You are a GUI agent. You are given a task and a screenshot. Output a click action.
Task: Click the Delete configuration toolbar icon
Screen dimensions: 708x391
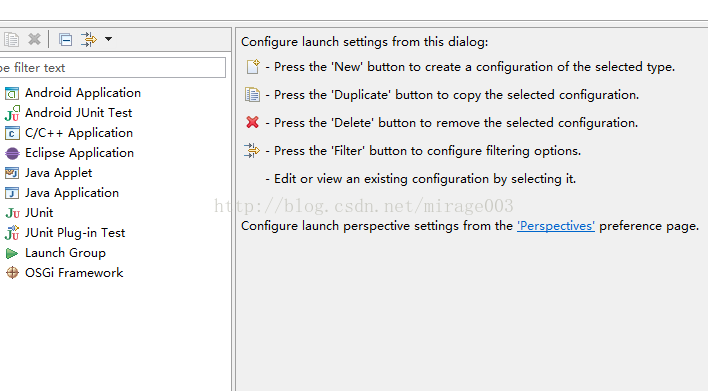pyautogui.click(x=34, y=39)
